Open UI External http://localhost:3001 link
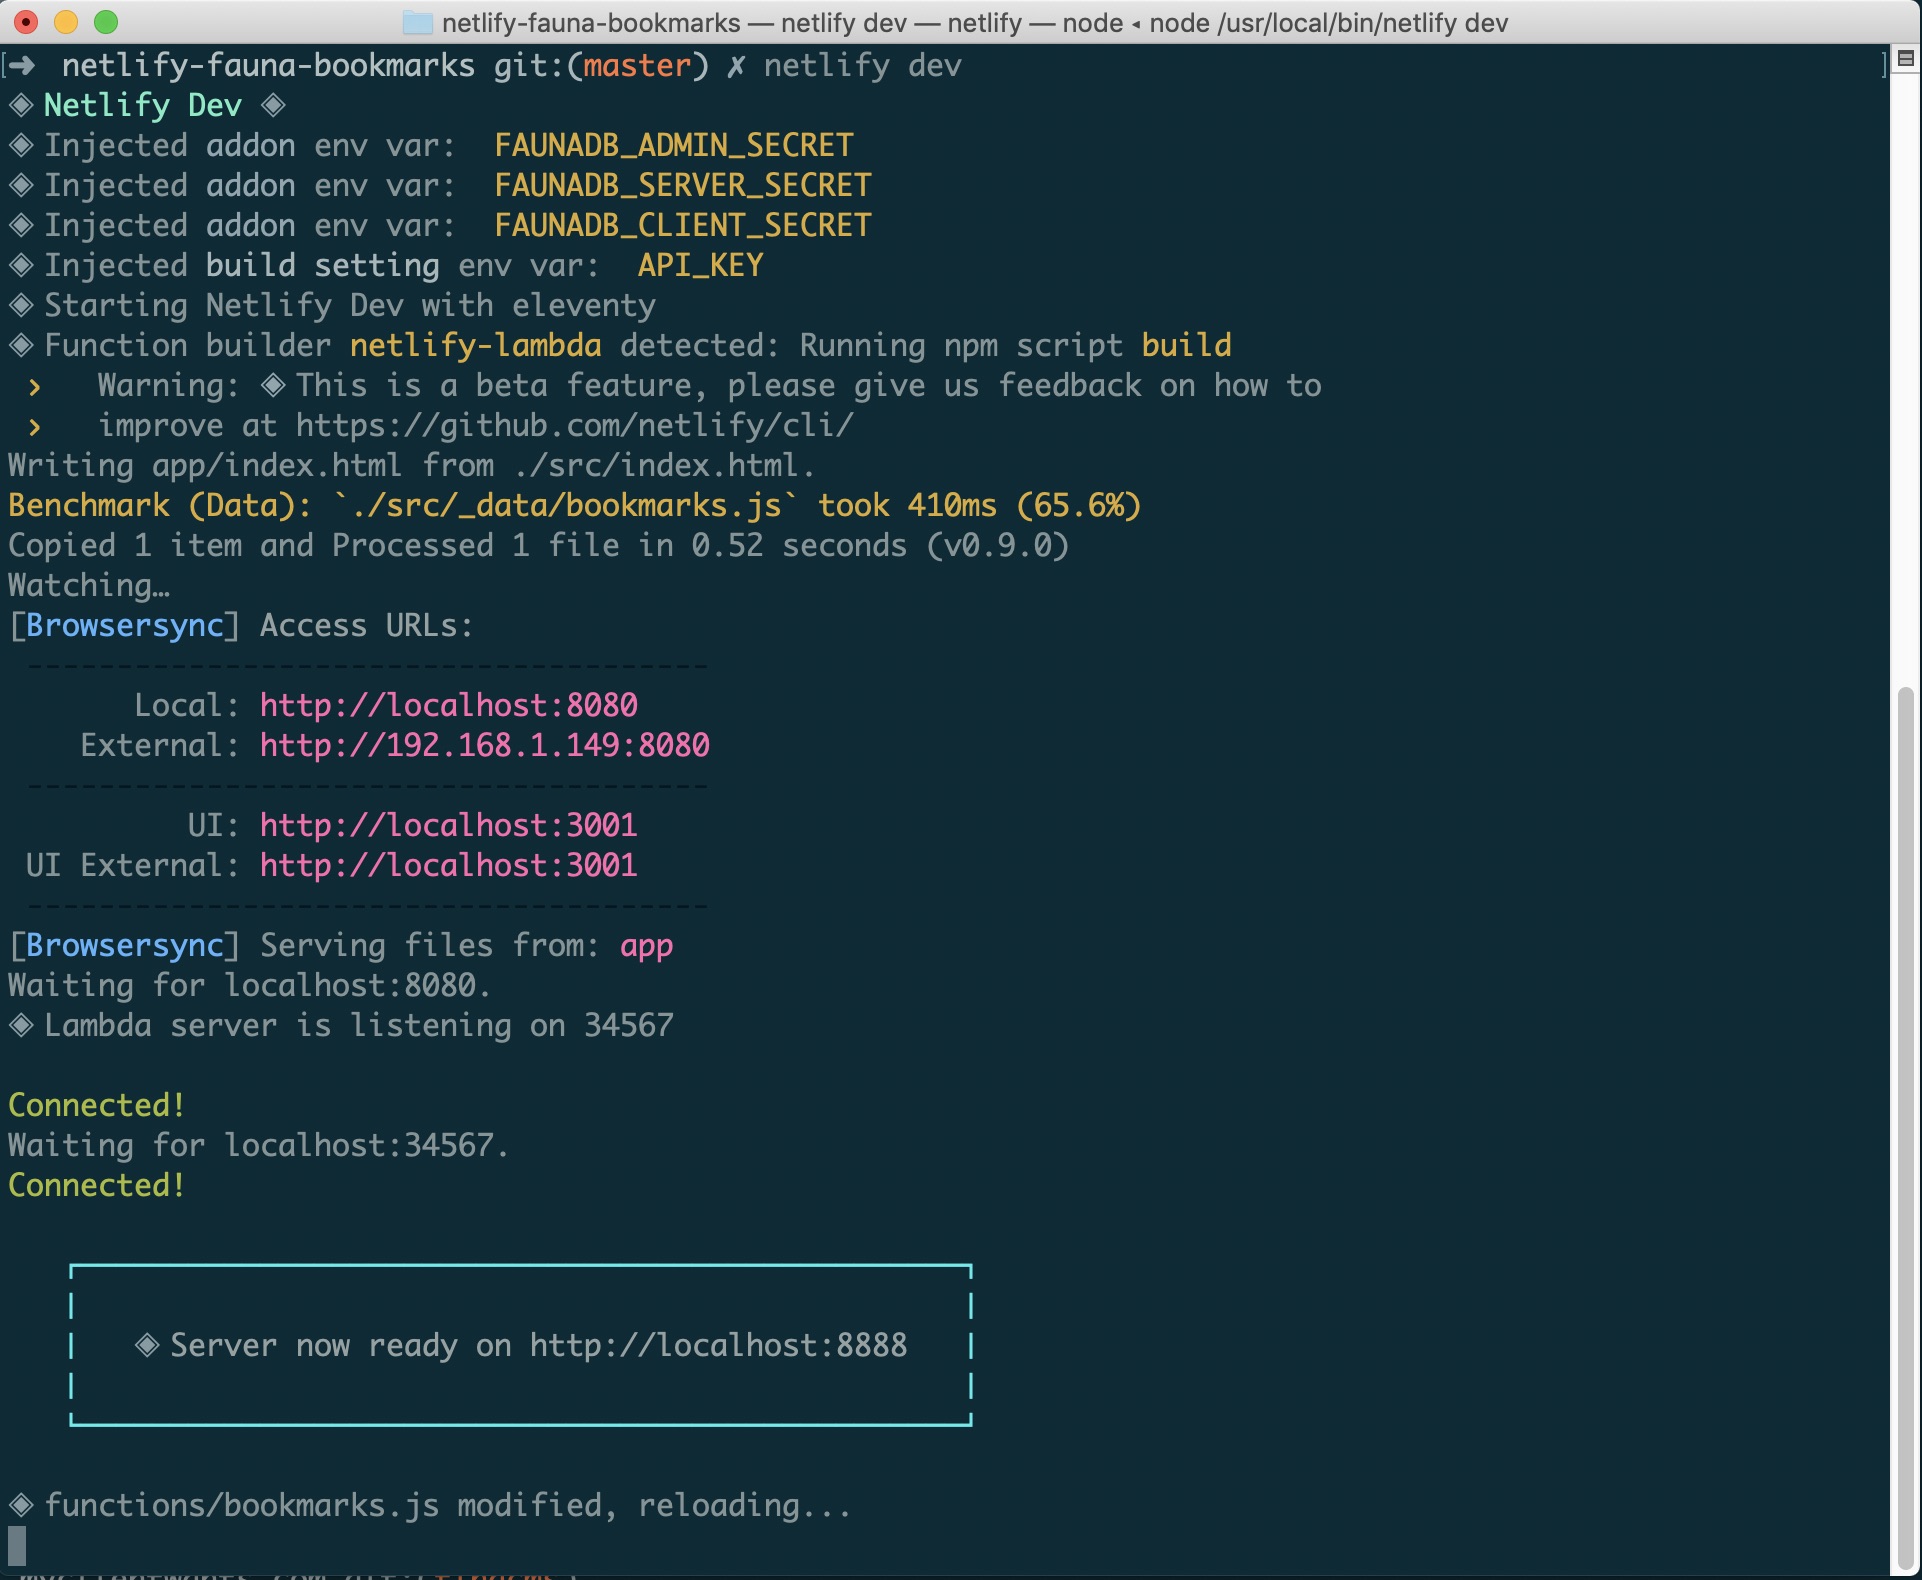Viewport: 1922px width, 1580px height. 449,865
